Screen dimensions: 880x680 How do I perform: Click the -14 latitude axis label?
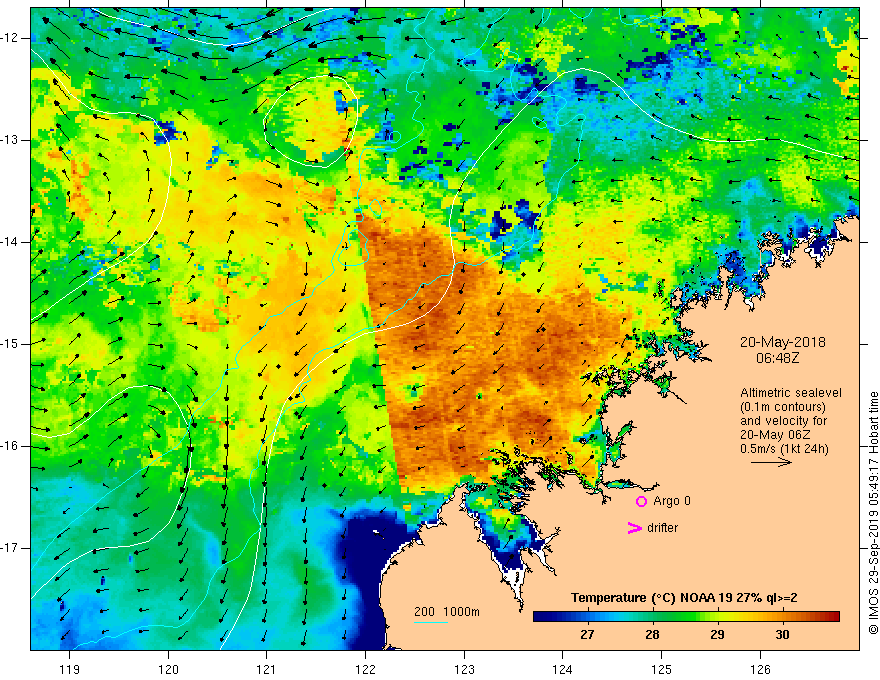[10, 242]
